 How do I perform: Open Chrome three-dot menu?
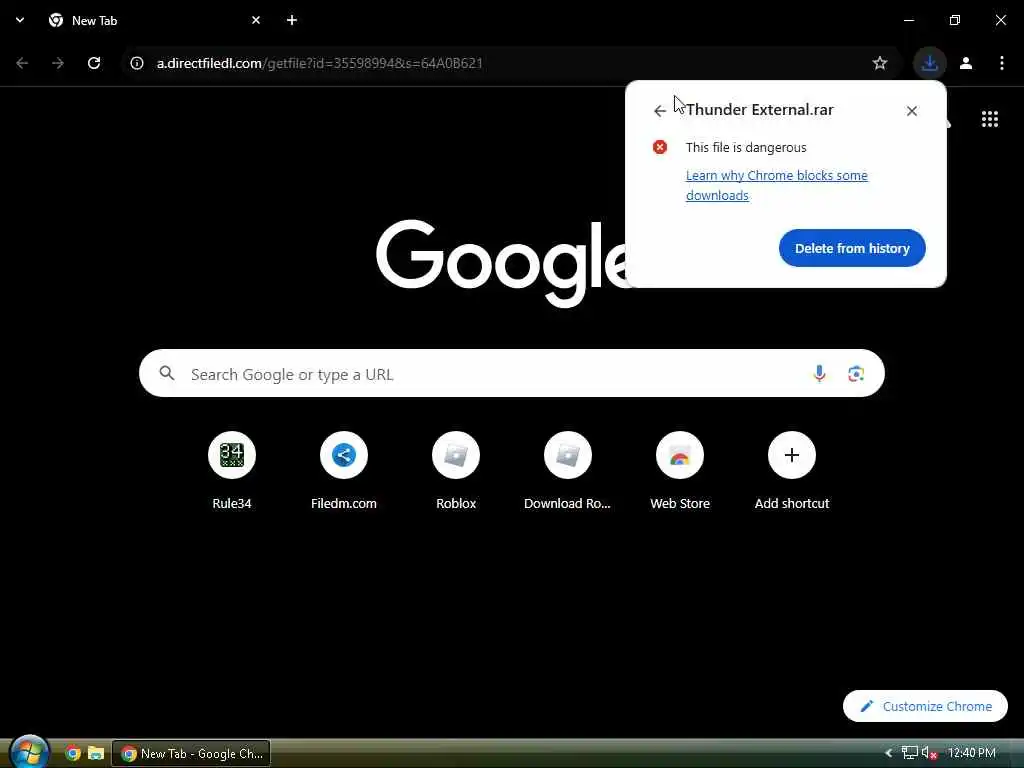tap(1002, 63)
